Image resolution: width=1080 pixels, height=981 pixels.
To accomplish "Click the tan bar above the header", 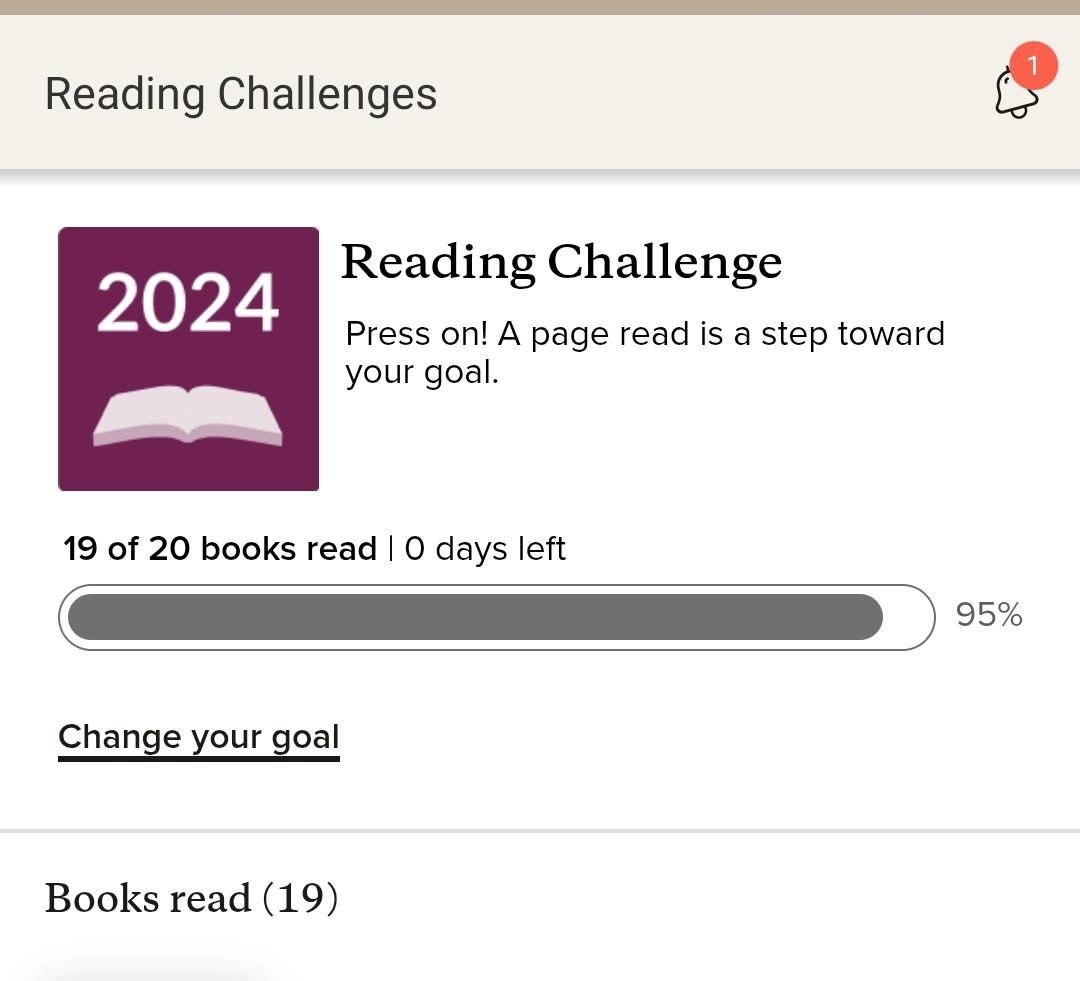I will pyautogui.click(x=540, y=7).
